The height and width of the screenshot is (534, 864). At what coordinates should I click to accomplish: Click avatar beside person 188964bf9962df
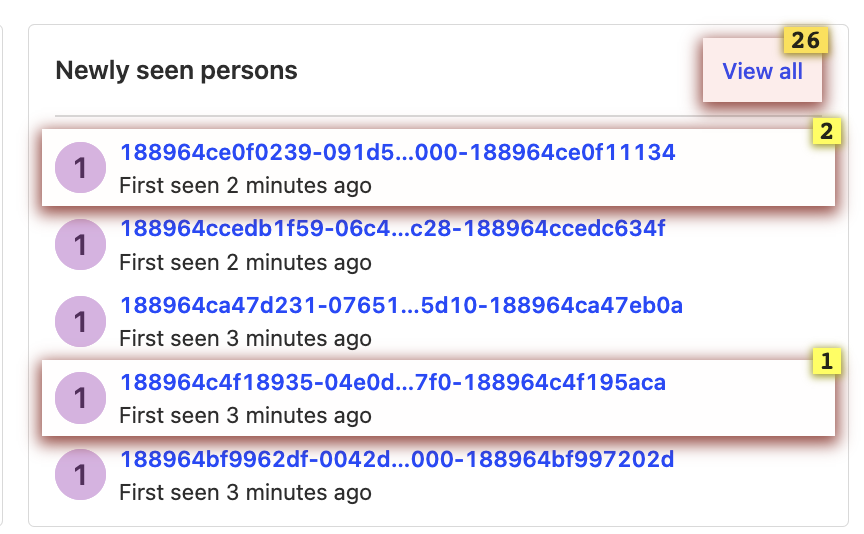point(81,475)
